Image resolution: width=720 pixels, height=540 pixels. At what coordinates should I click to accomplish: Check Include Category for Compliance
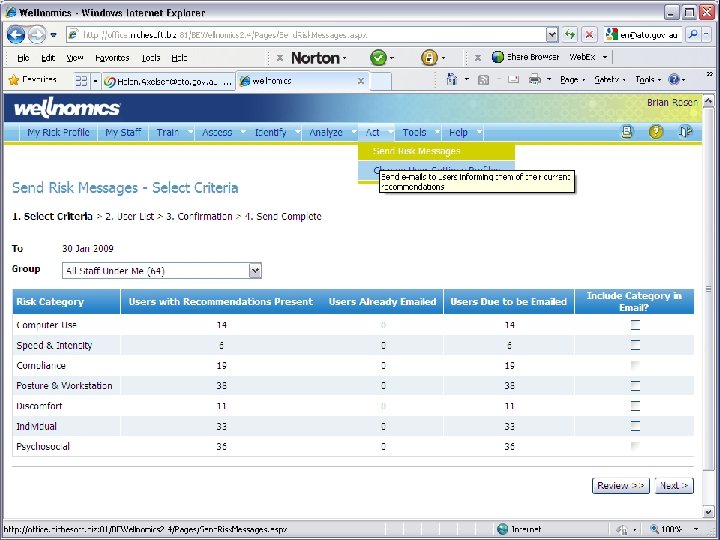click(x=635, y=366)
